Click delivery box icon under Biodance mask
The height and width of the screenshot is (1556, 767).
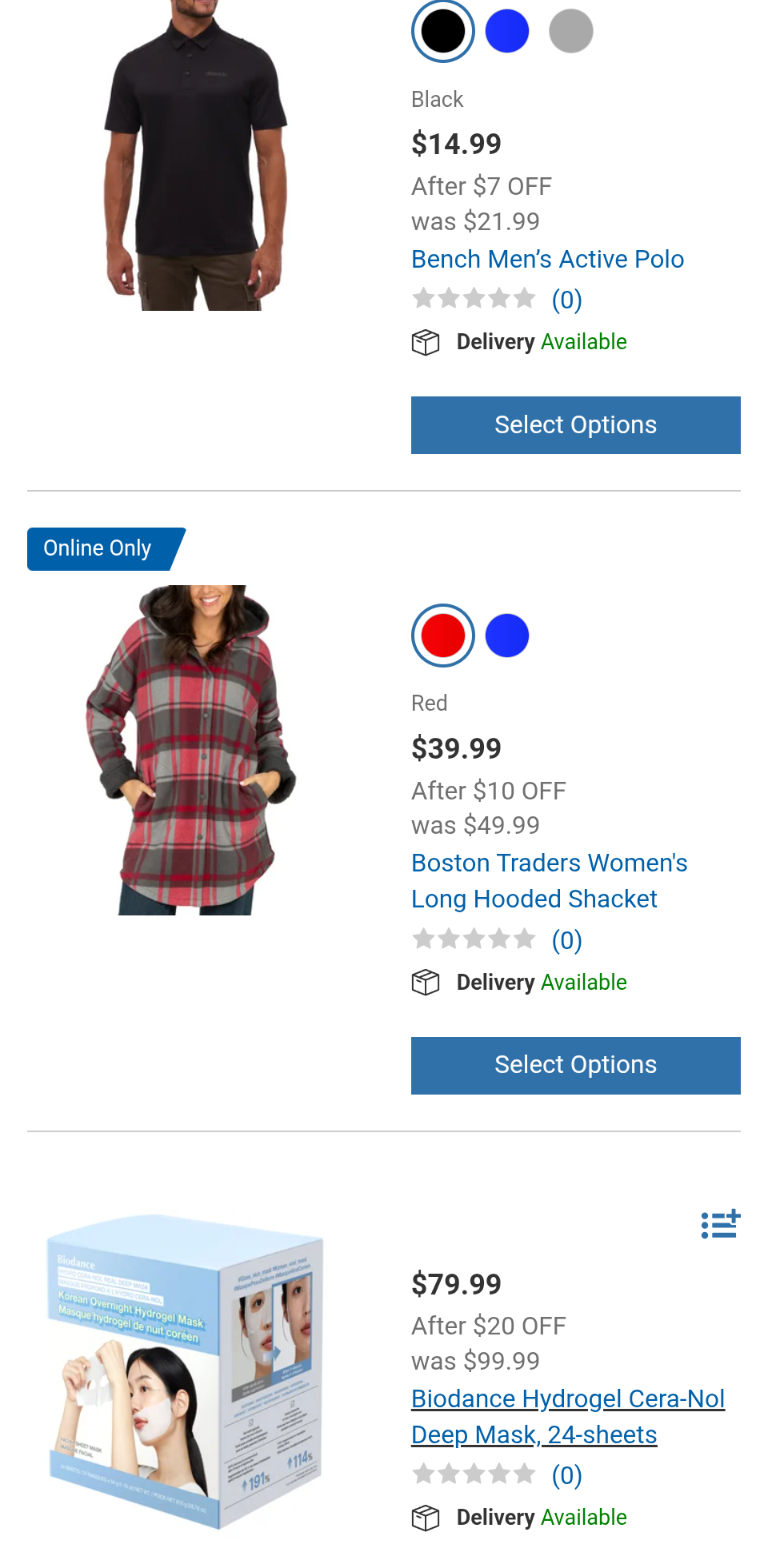[426, 1518]
